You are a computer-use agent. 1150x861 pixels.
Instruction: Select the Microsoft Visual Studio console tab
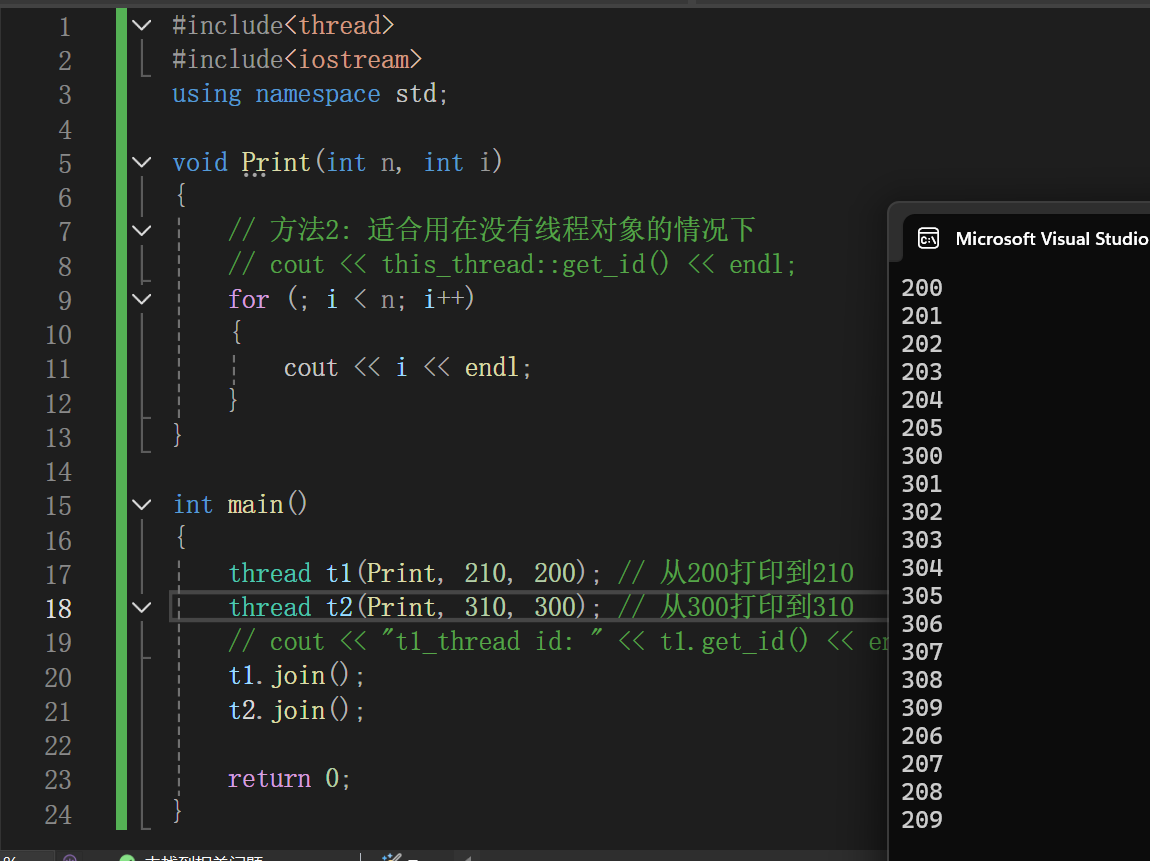point(1053,238)
